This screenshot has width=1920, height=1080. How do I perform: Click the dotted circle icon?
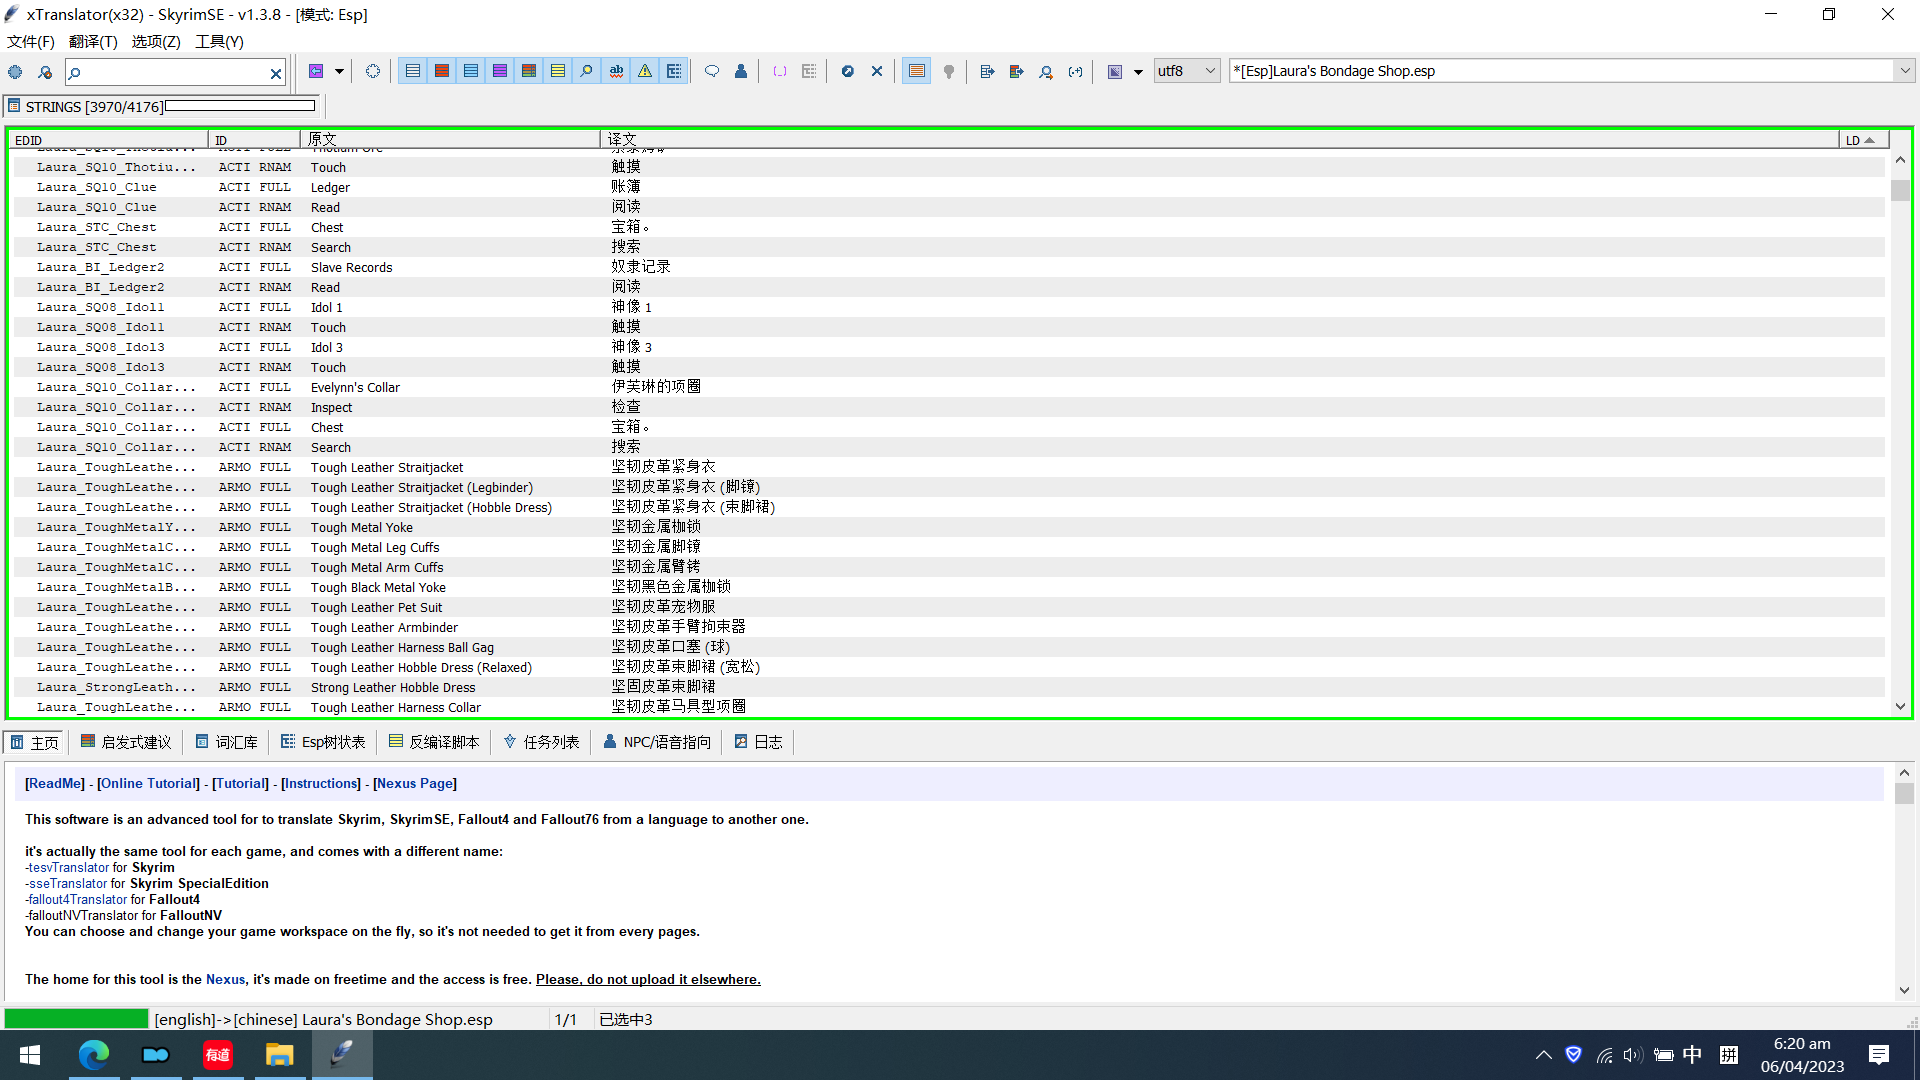[372, 71]
